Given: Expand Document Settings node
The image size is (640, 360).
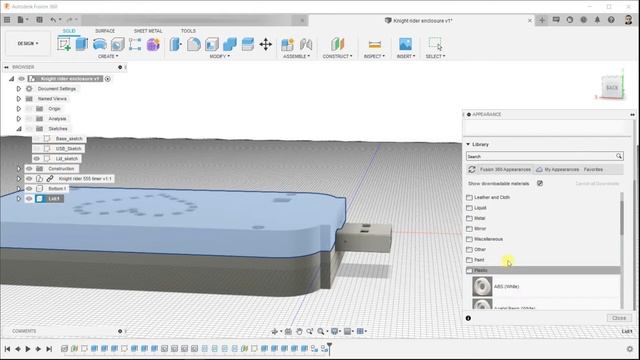Looking at the screenshot, I should 18,89.
